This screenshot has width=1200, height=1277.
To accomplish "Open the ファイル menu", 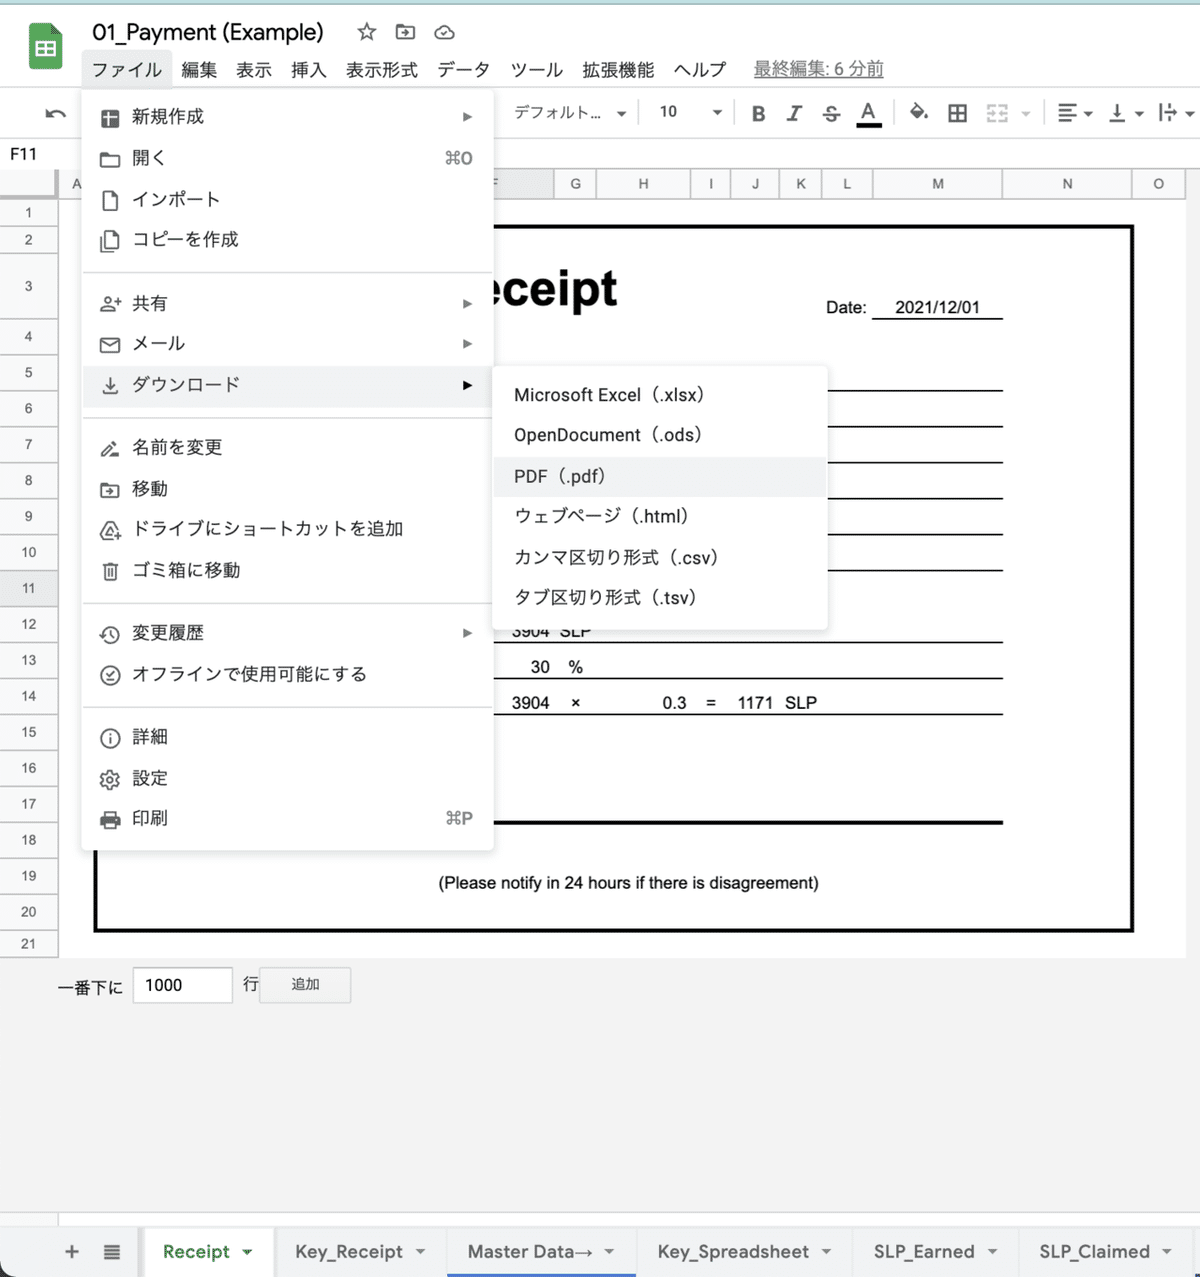I will coord(127,69).
